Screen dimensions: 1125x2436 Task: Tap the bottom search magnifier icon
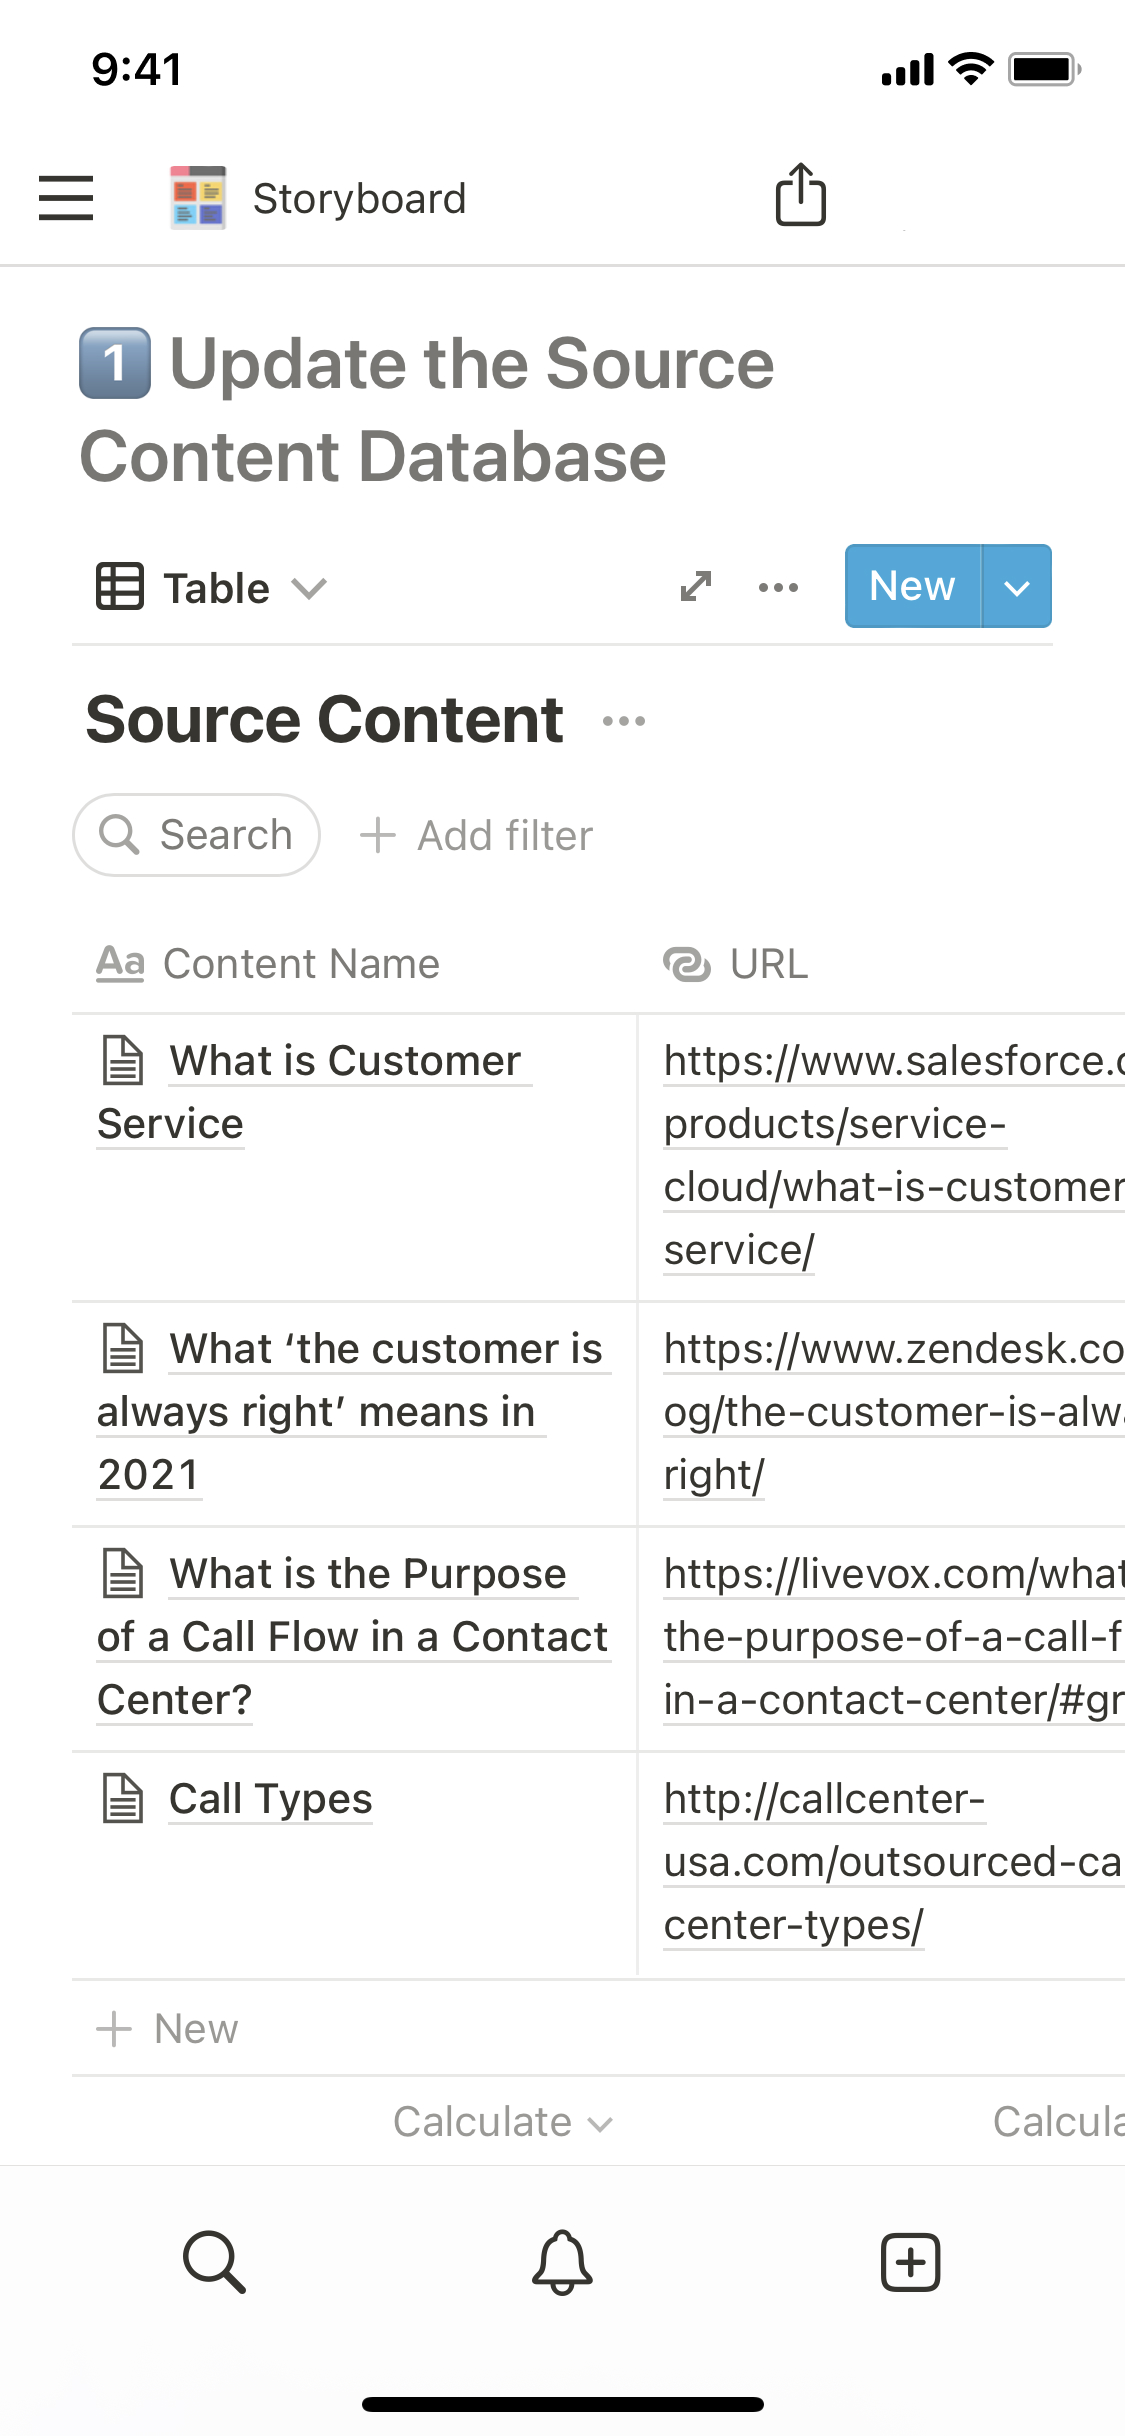pyautogui.click(x=214, y=2262)
